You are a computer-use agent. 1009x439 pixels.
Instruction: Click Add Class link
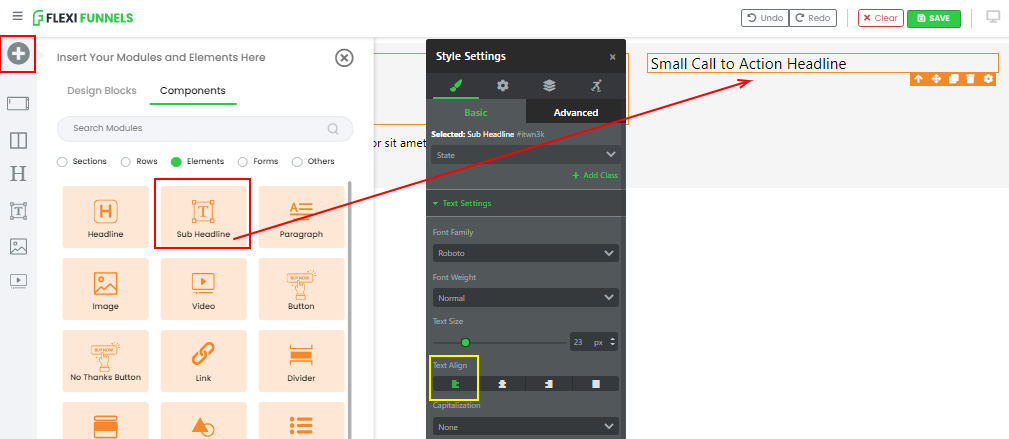[595, 175]
